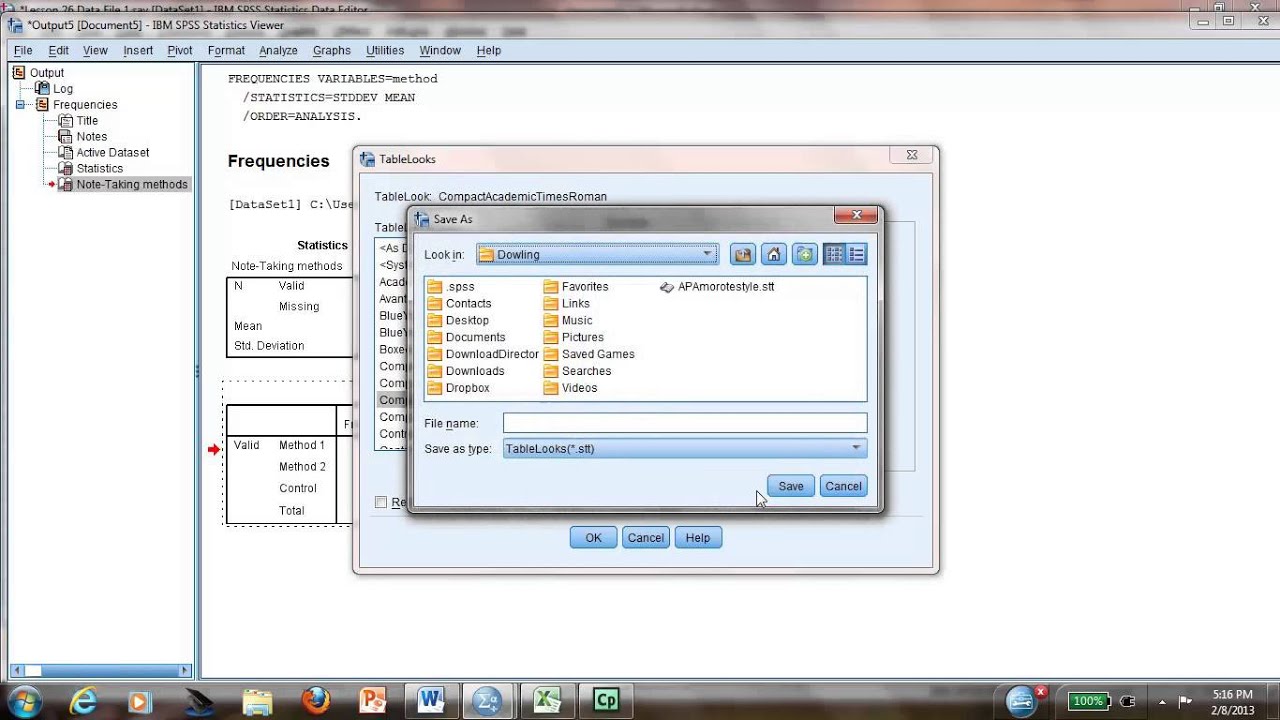Select the DownloadDirector folder

tap(483, 354)
